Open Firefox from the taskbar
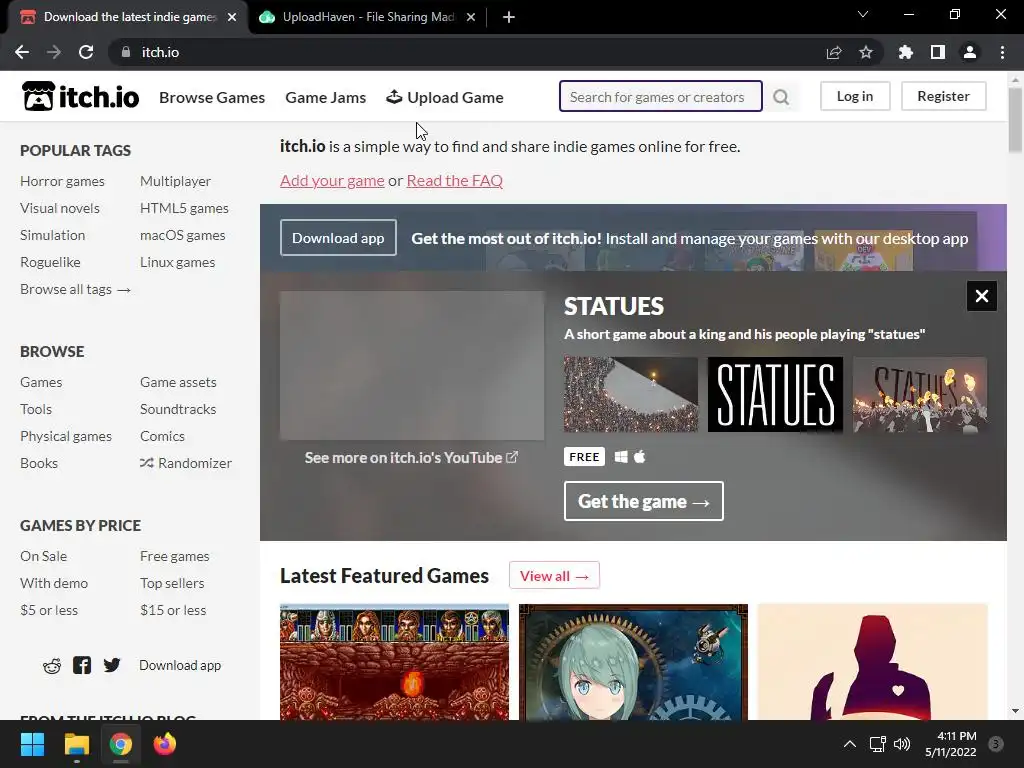1024x768 pixels. click(165, 744)
